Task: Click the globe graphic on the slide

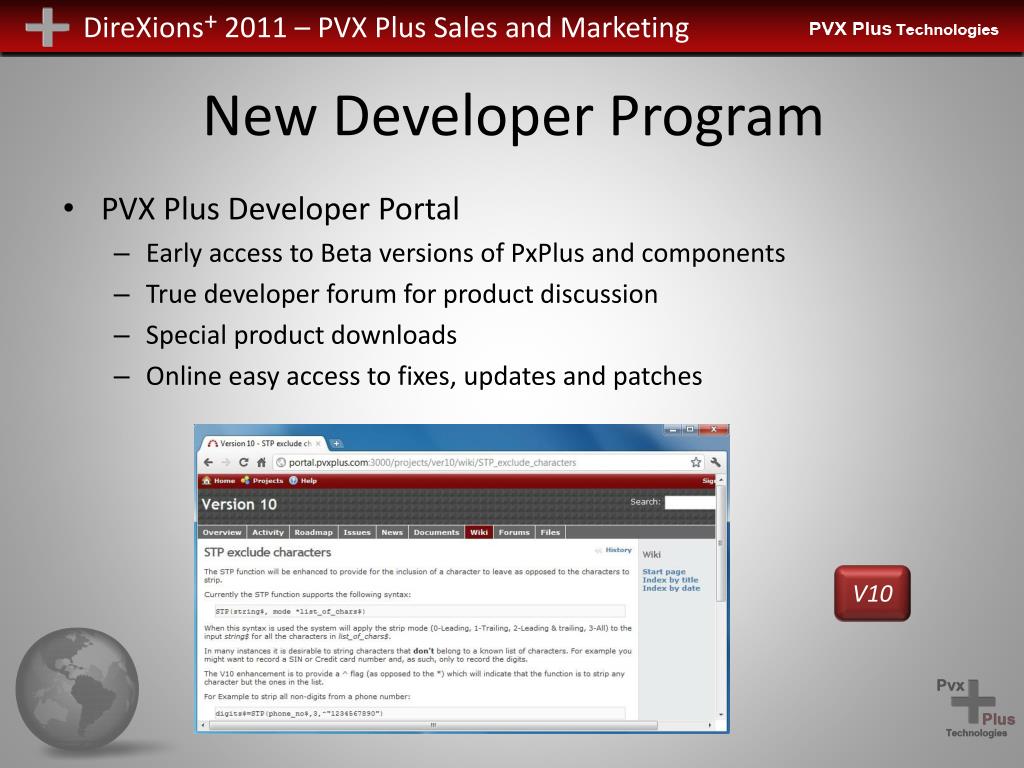Action: click(77, 689)
